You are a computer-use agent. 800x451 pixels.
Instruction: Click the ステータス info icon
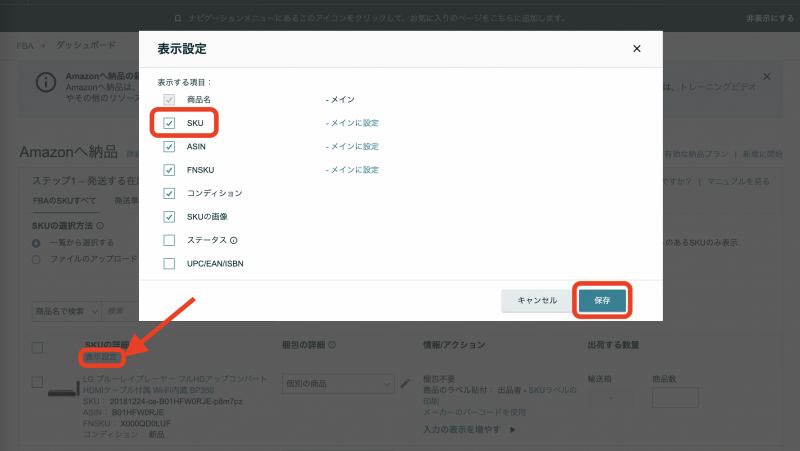coord(234,240)
